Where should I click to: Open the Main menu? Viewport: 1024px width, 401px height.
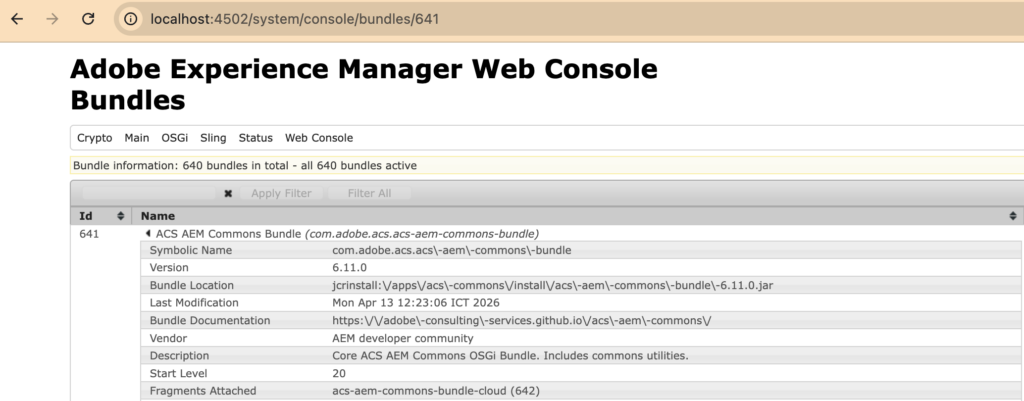(x=137, y=138)
